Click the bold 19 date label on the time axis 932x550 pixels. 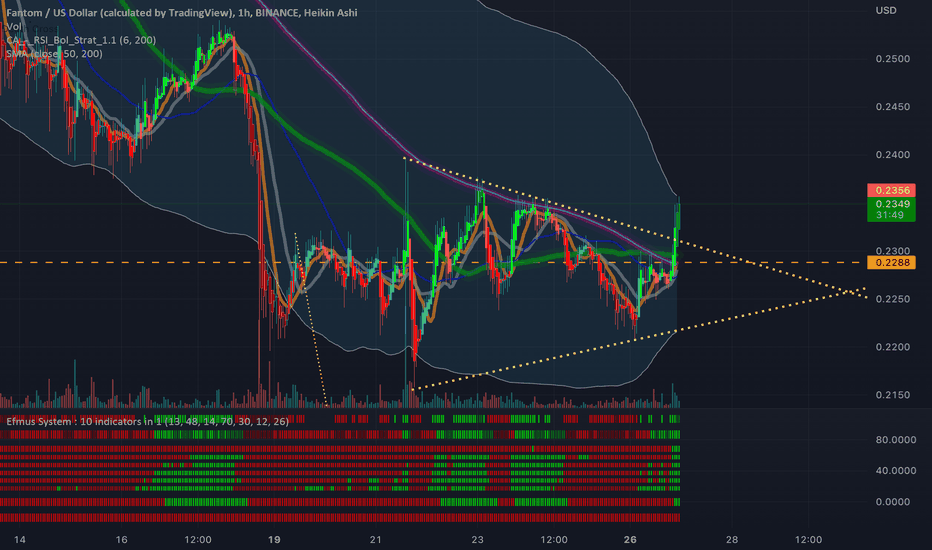pyautogui.click(x=274, y=540)
